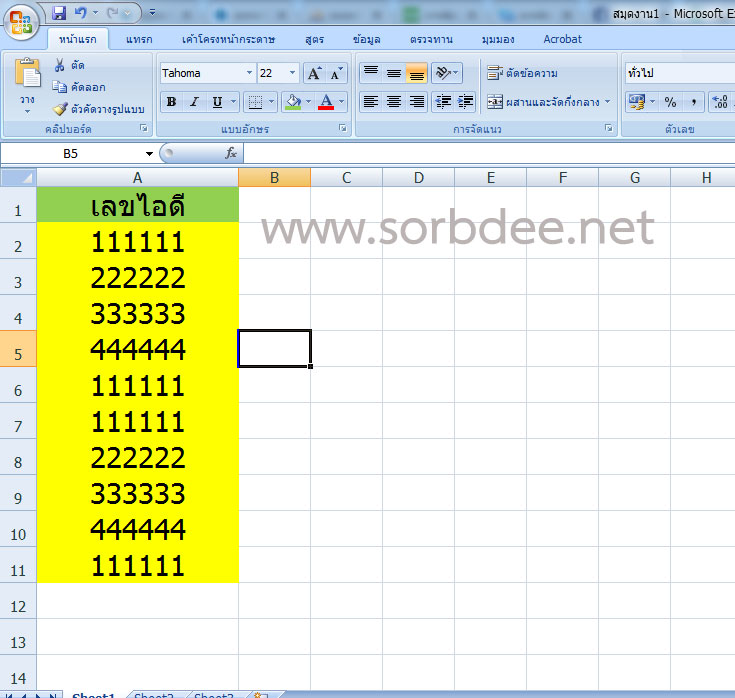
Task: Apply accounting number format icon
Action: 637,102
